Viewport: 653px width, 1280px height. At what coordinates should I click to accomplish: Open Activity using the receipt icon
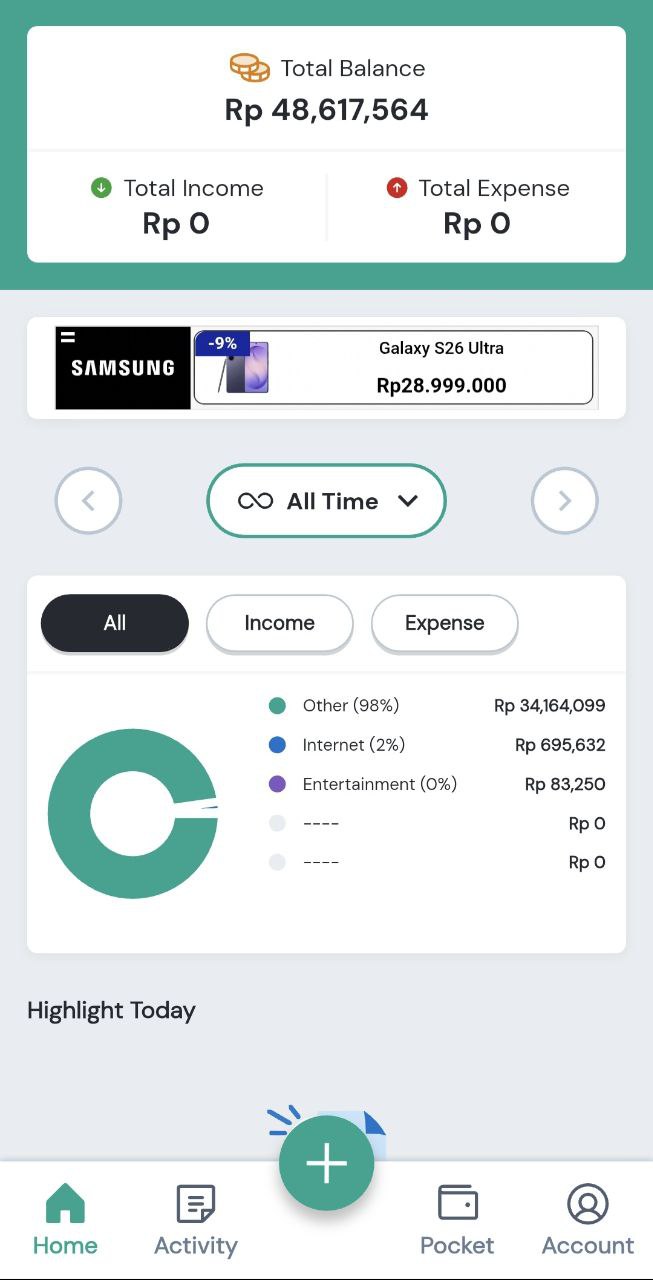click(195, 1203)
